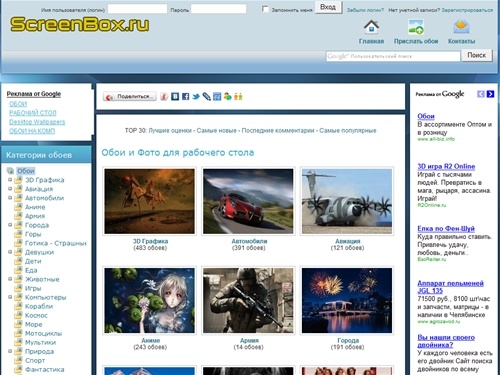Viewport: 500px width, 375px height.
Task: Share via the Moi Krug green icon
Action: point(228,97)
